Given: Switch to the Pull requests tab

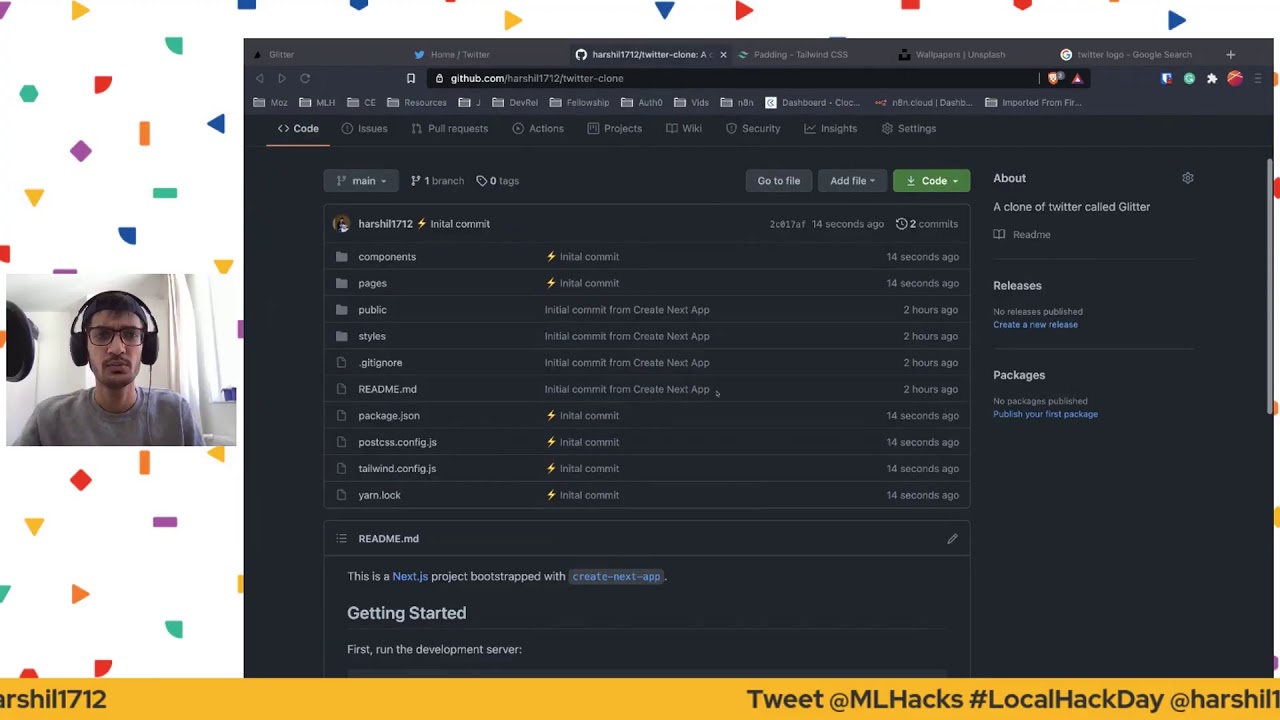Looking at the screenshot, I should 450,128.
